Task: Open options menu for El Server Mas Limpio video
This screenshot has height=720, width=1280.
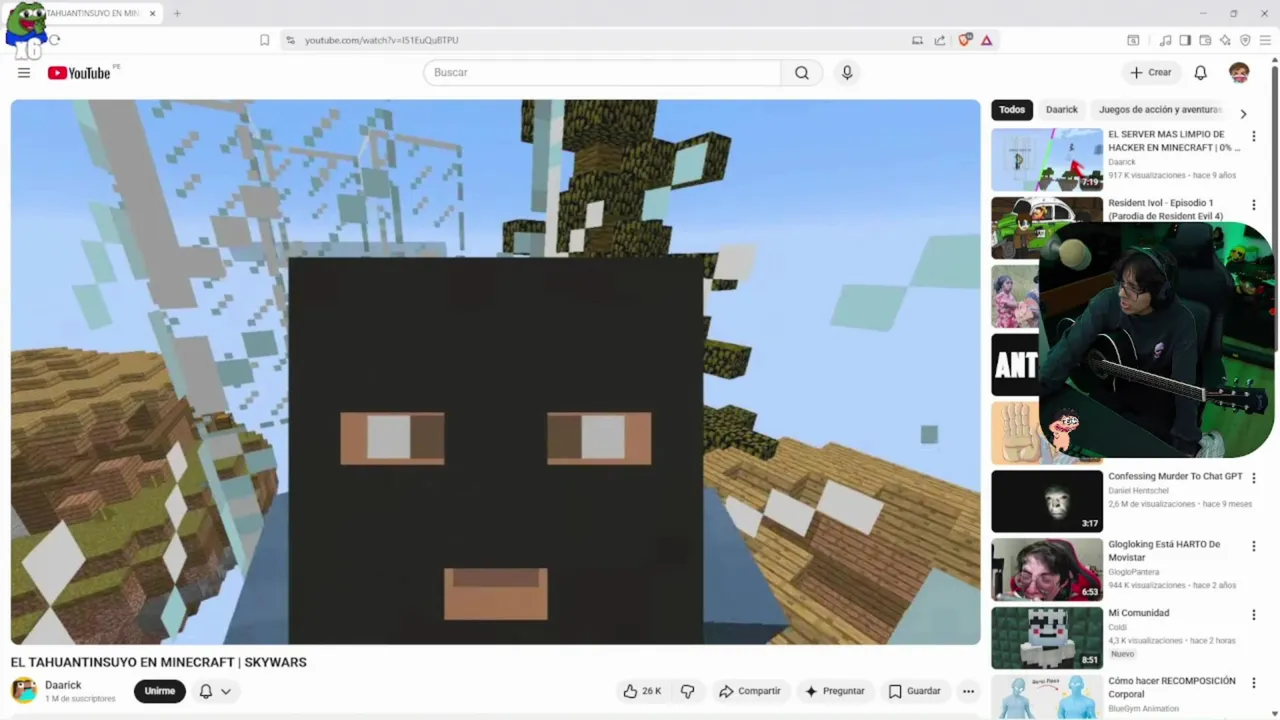Action: click(x=1253, y=136)
